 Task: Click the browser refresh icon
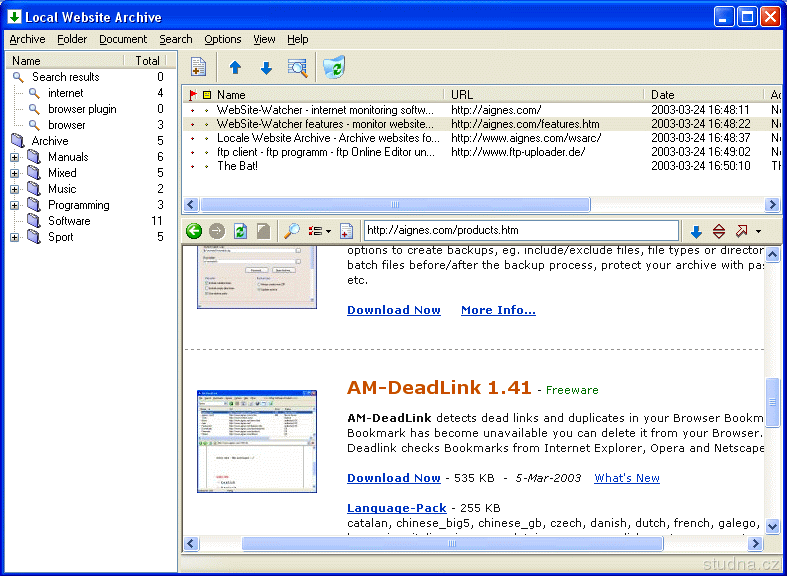pyautogui.click(x=240, y=231)
